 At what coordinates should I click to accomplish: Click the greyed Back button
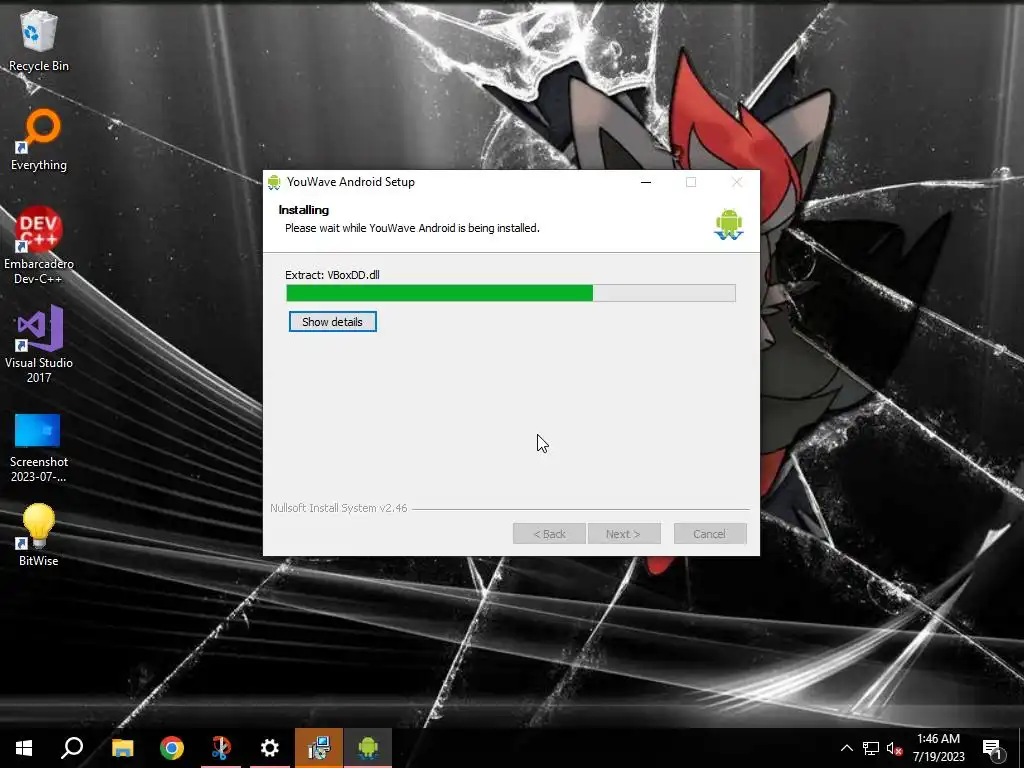click(x=549, y=534)
